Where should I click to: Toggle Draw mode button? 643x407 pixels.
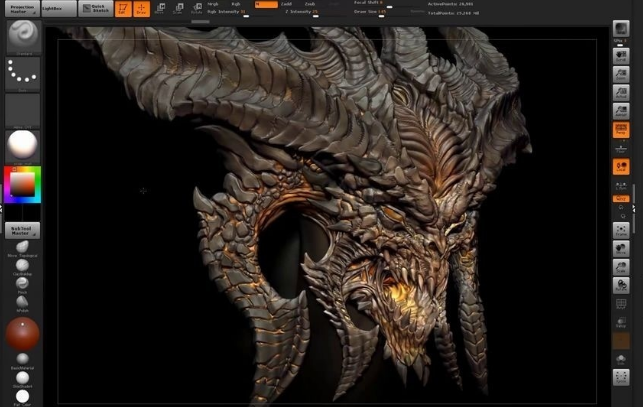pos(141,9)
